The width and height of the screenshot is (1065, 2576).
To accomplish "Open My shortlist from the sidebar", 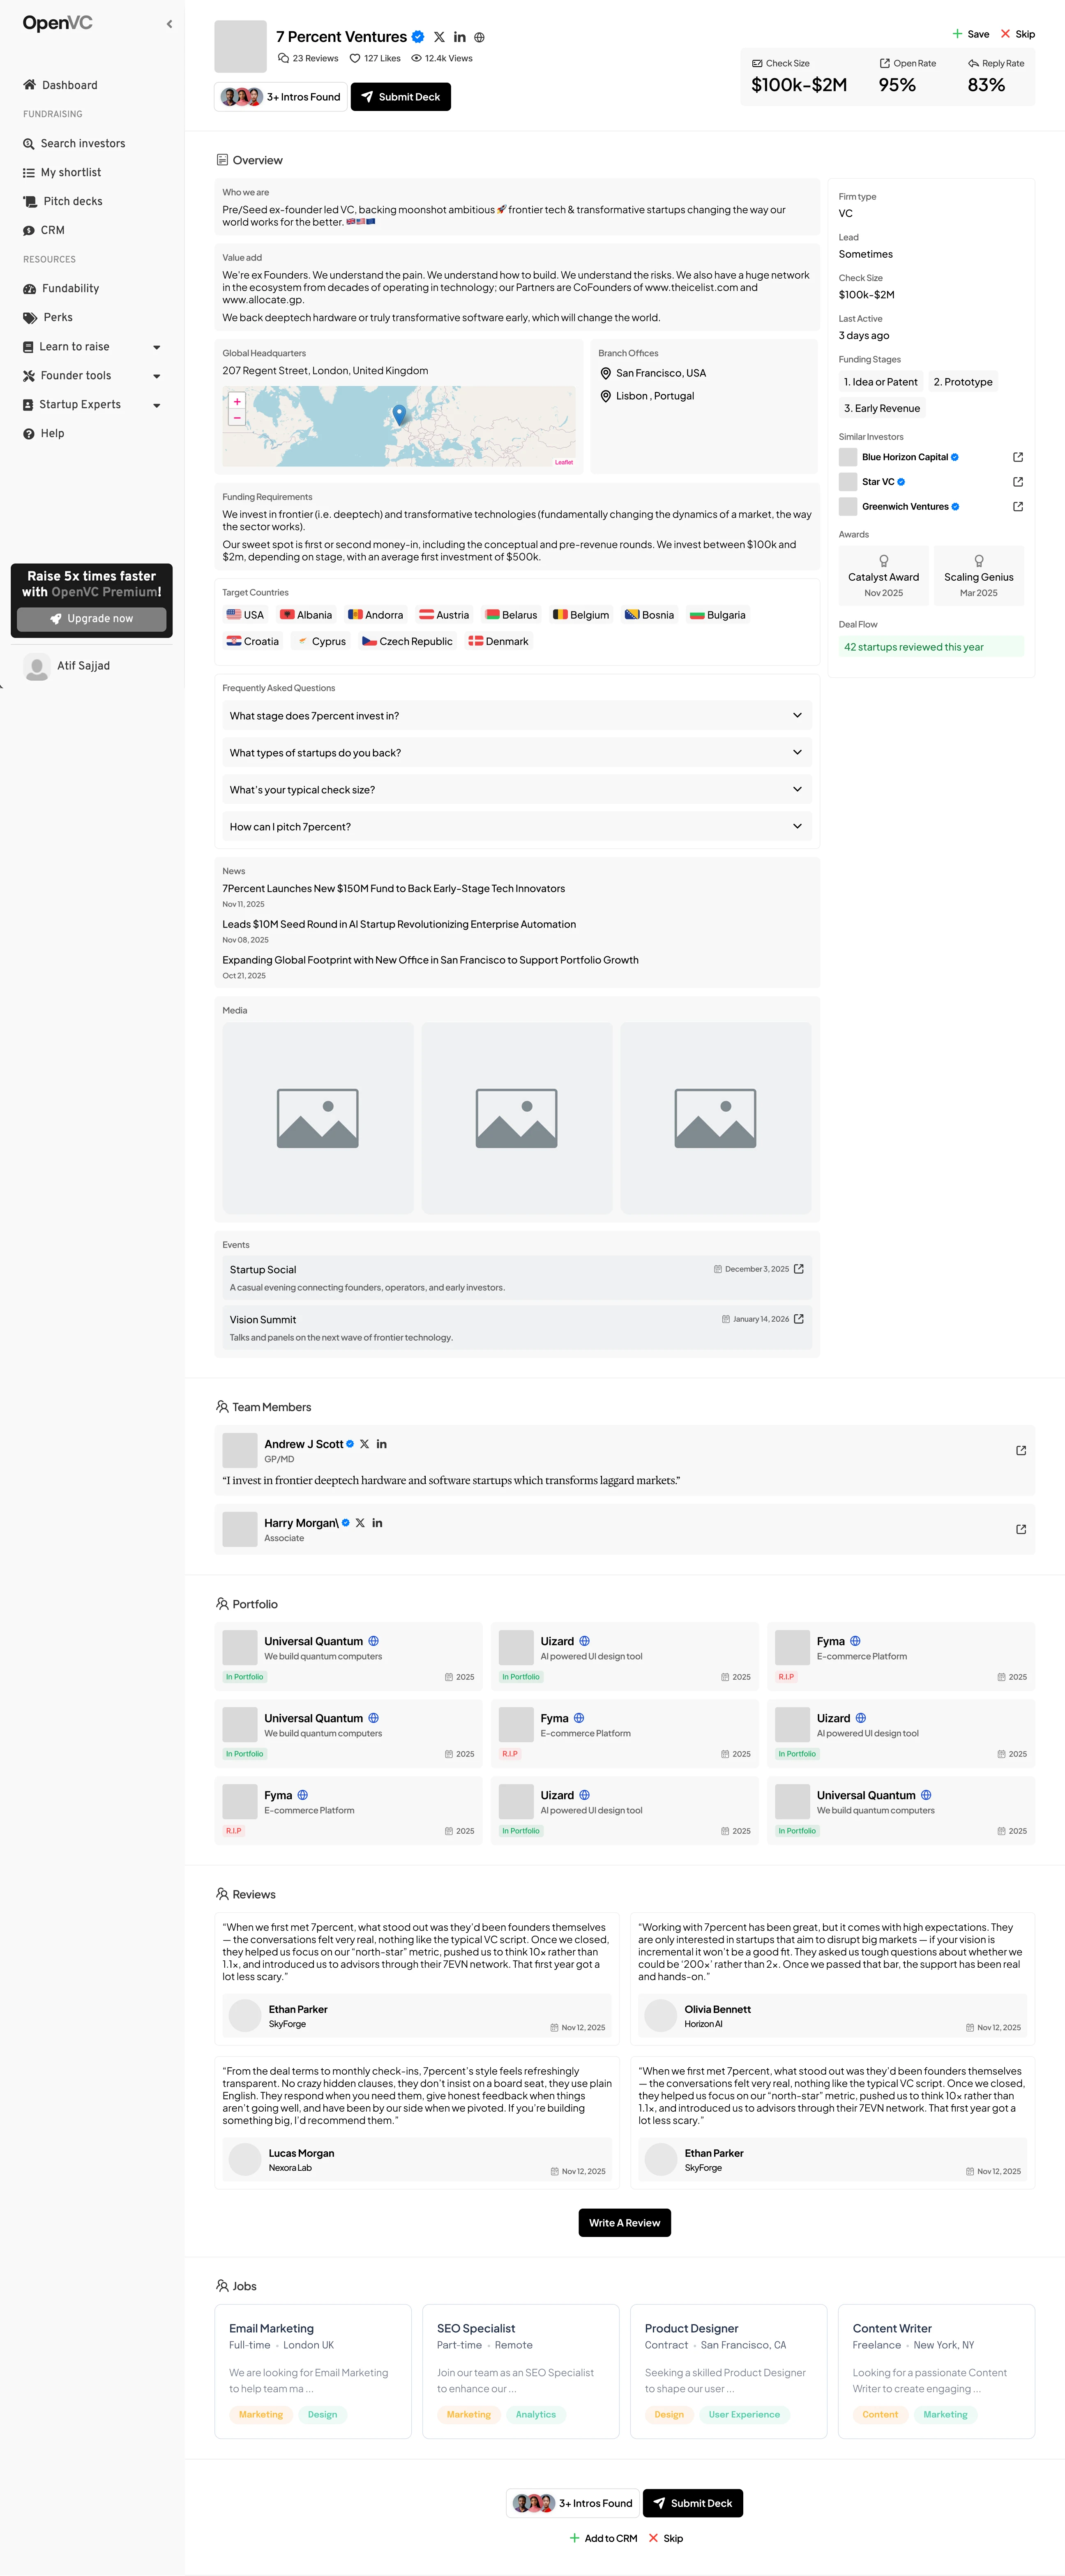I will 70,172.
